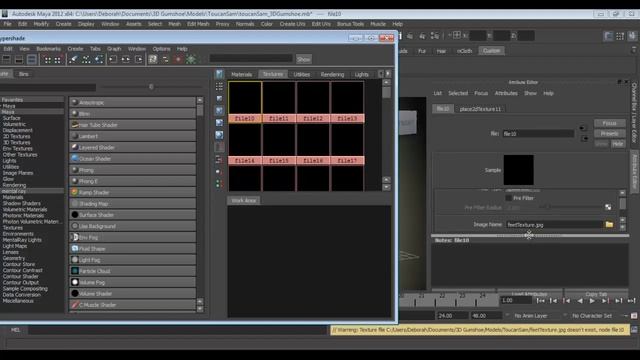Click the Focus button in Attribute Editor
The height and width of the screenshot is (360, 640).
pyautogui.click(x=609, y=123)
